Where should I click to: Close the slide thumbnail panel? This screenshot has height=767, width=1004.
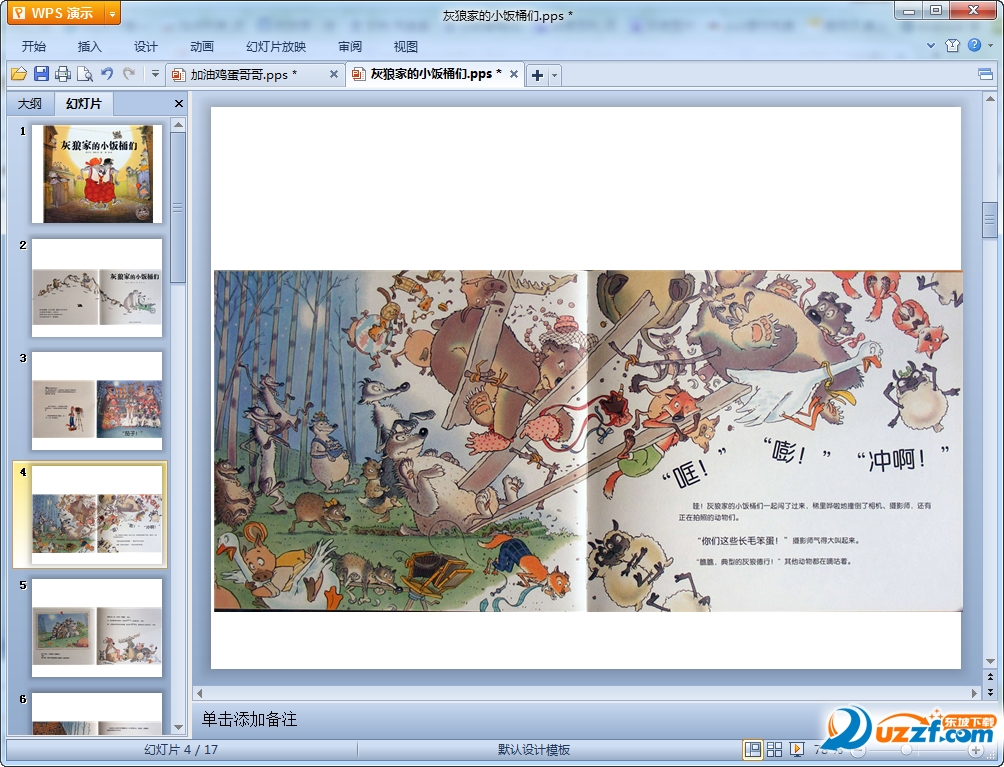179,103
